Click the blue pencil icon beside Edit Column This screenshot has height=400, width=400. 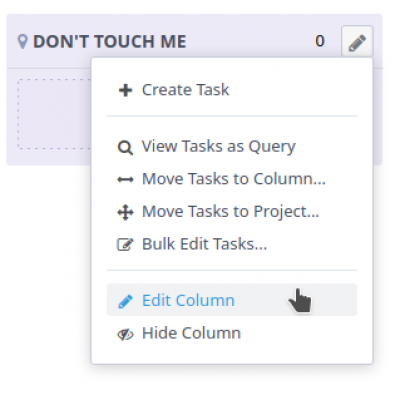click(x=125, y=301)
